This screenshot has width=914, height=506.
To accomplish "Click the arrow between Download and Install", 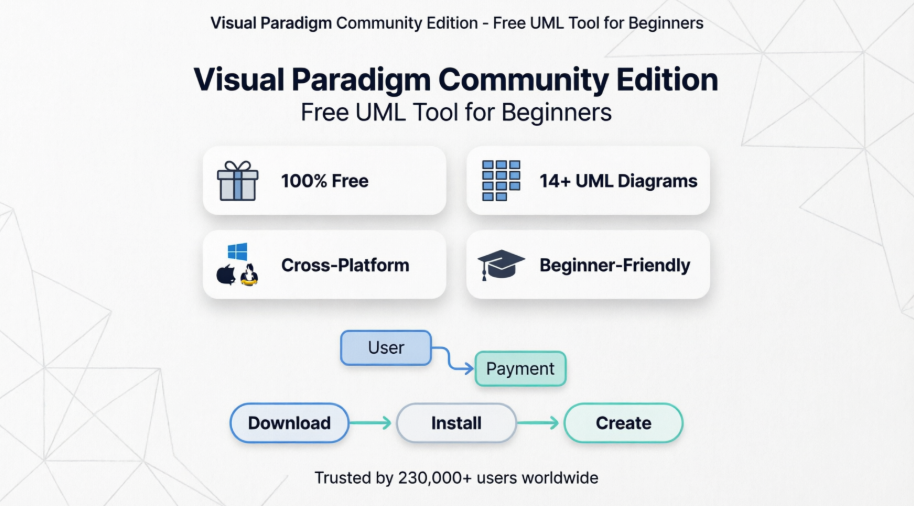I will (371, 423).
